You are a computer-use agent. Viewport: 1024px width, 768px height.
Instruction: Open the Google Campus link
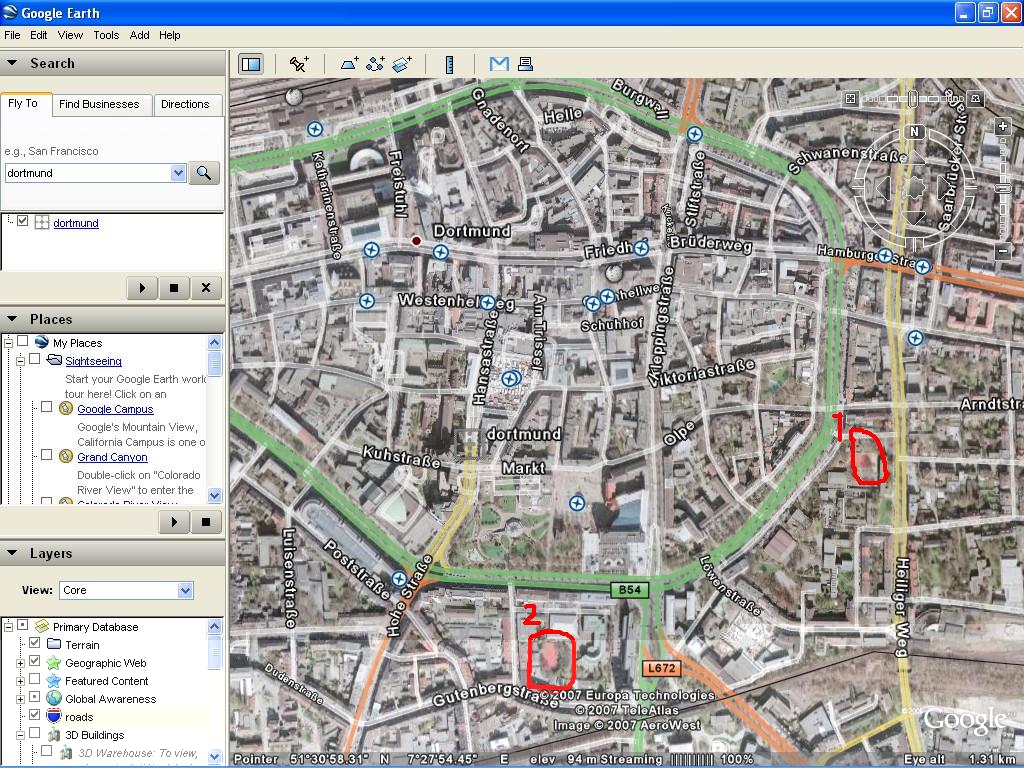115,409
